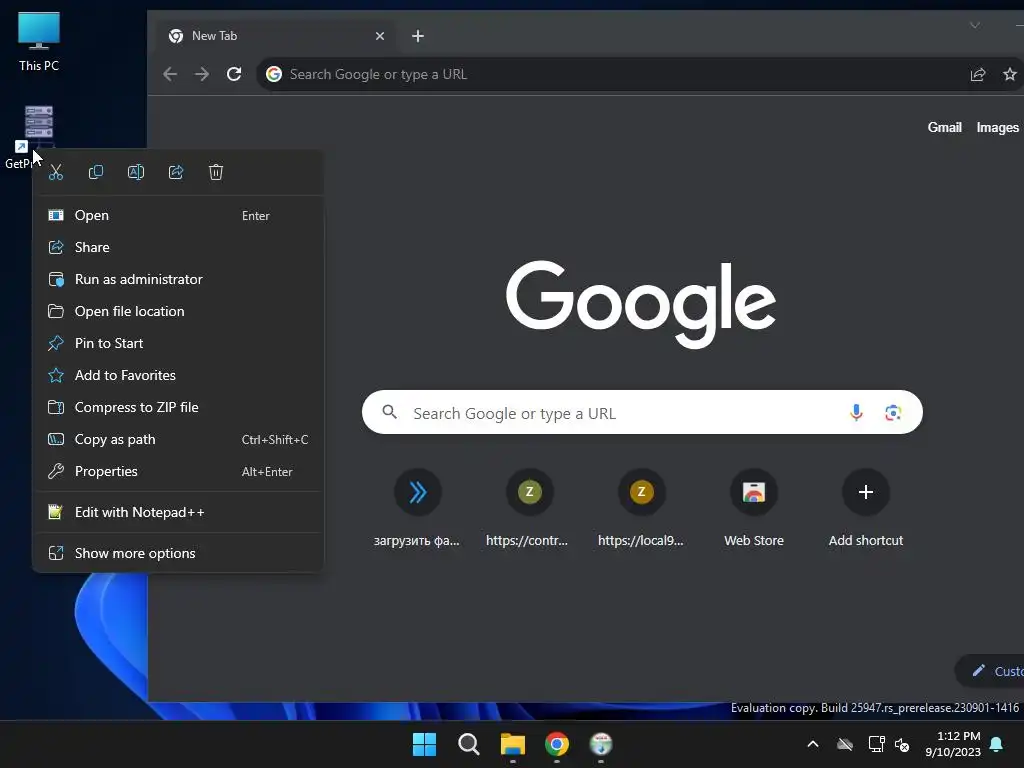Screen dimensions: 1024x768
Task: Close the New Tab tab
Action: [x=380, y=36]
